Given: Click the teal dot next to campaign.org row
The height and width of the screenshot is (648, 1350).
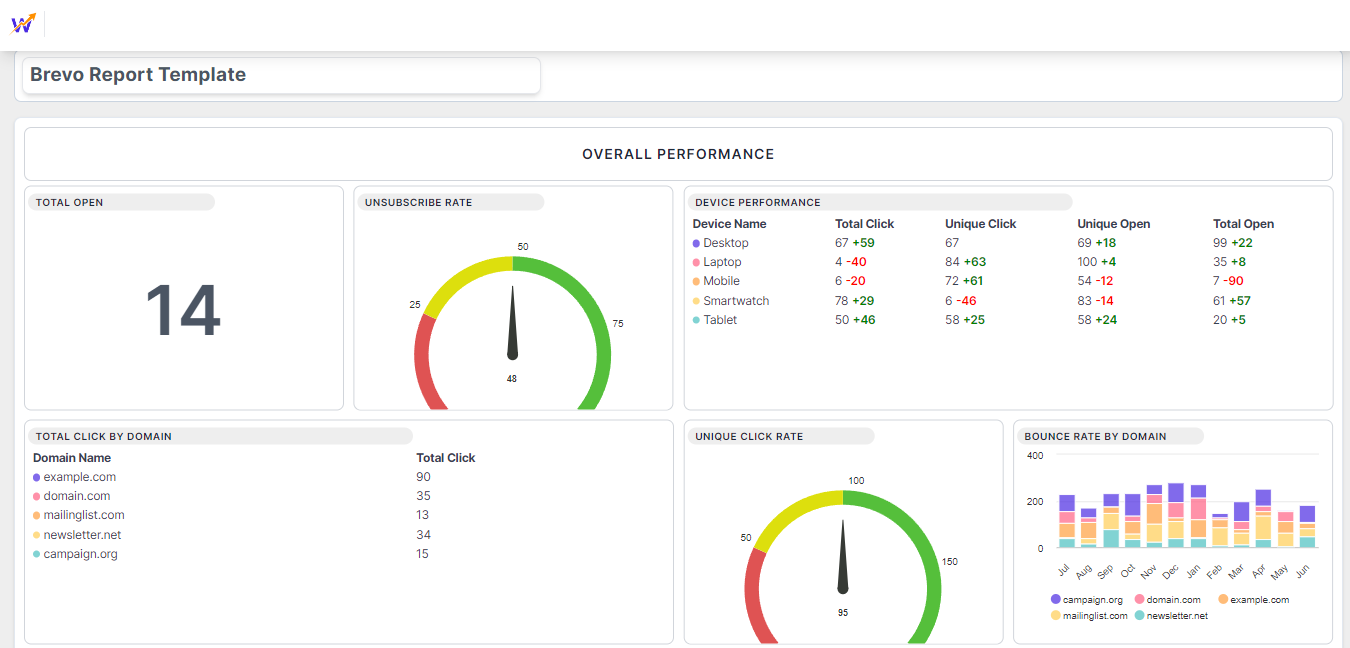Looking at the screenshot, I should 37,555.
